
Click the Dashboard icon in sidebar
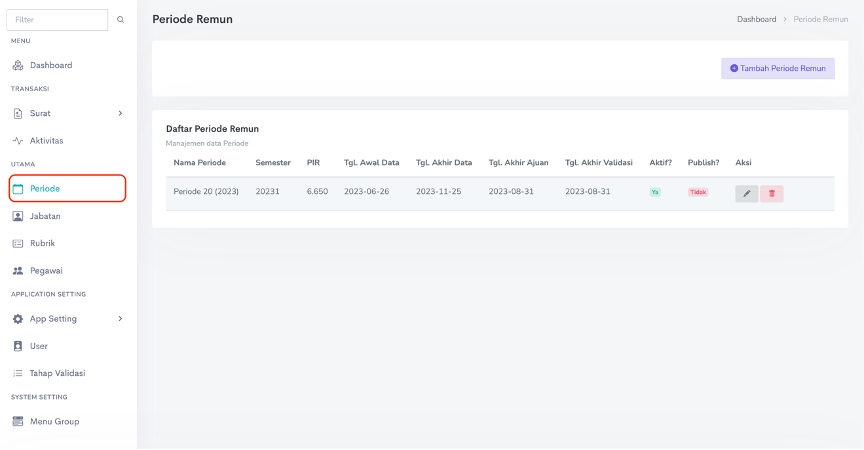pos(18,65)
